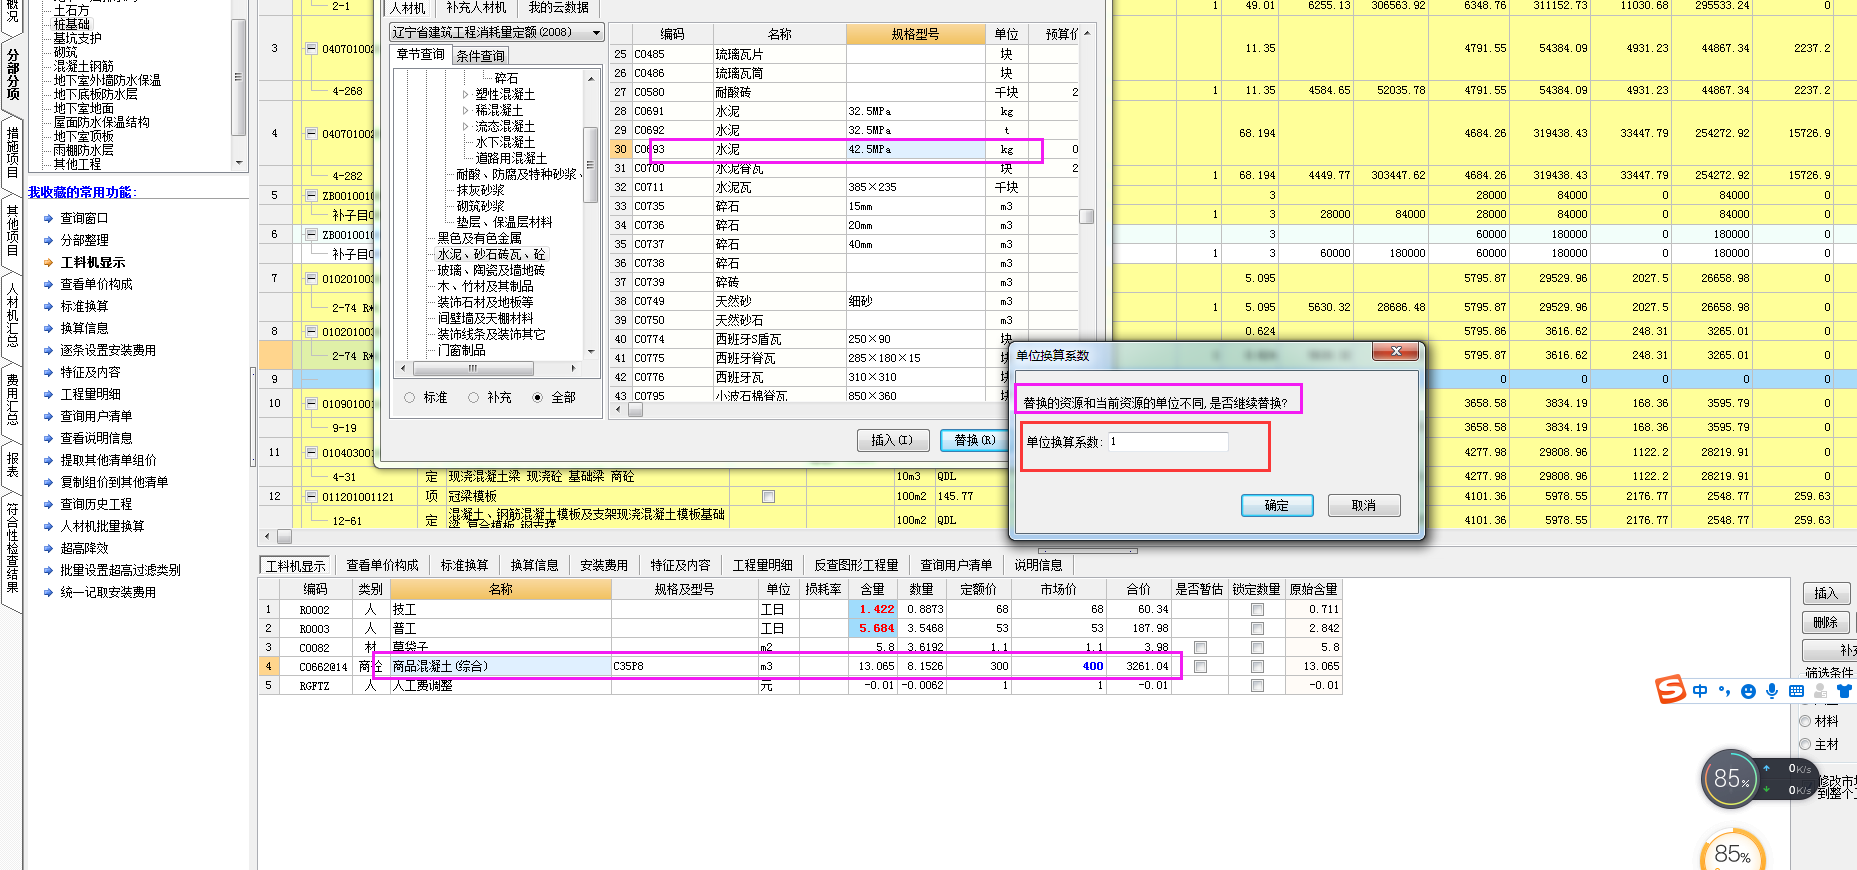Screen dimensions: 1857x870
Task: Click 确定 in 单位换算系数 dialog
Action: point(1277,505)
